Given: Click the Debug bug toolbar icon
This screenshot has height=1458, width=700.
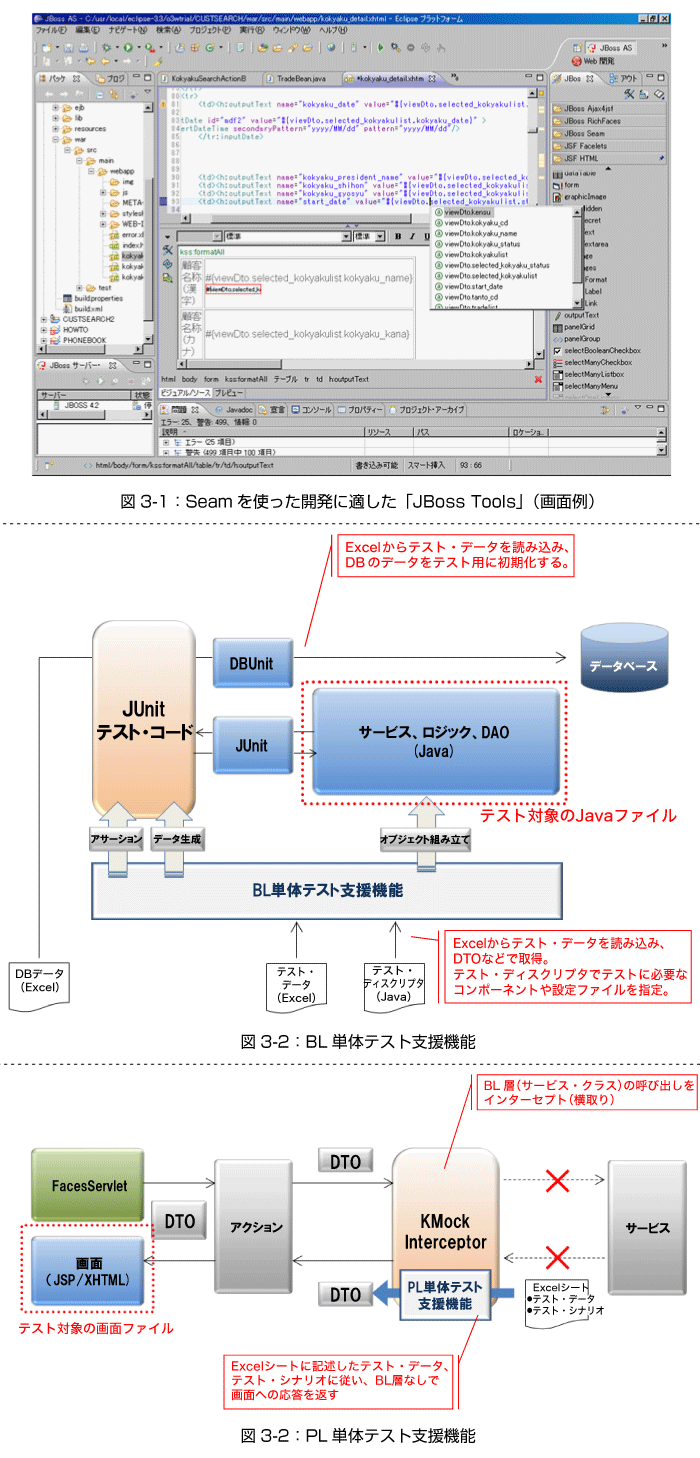Looking at the screenshot, I should tap(107, 47).
